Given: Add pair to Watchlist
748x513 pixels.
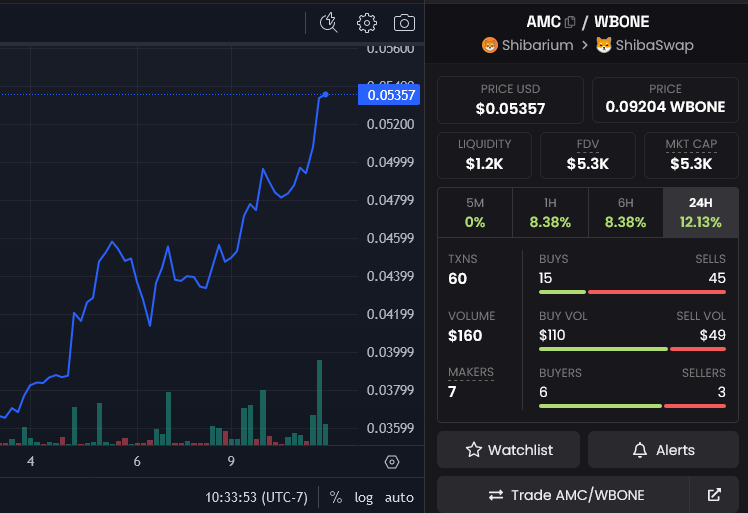Looking at the screenshot, I should [x=509, y=450].
